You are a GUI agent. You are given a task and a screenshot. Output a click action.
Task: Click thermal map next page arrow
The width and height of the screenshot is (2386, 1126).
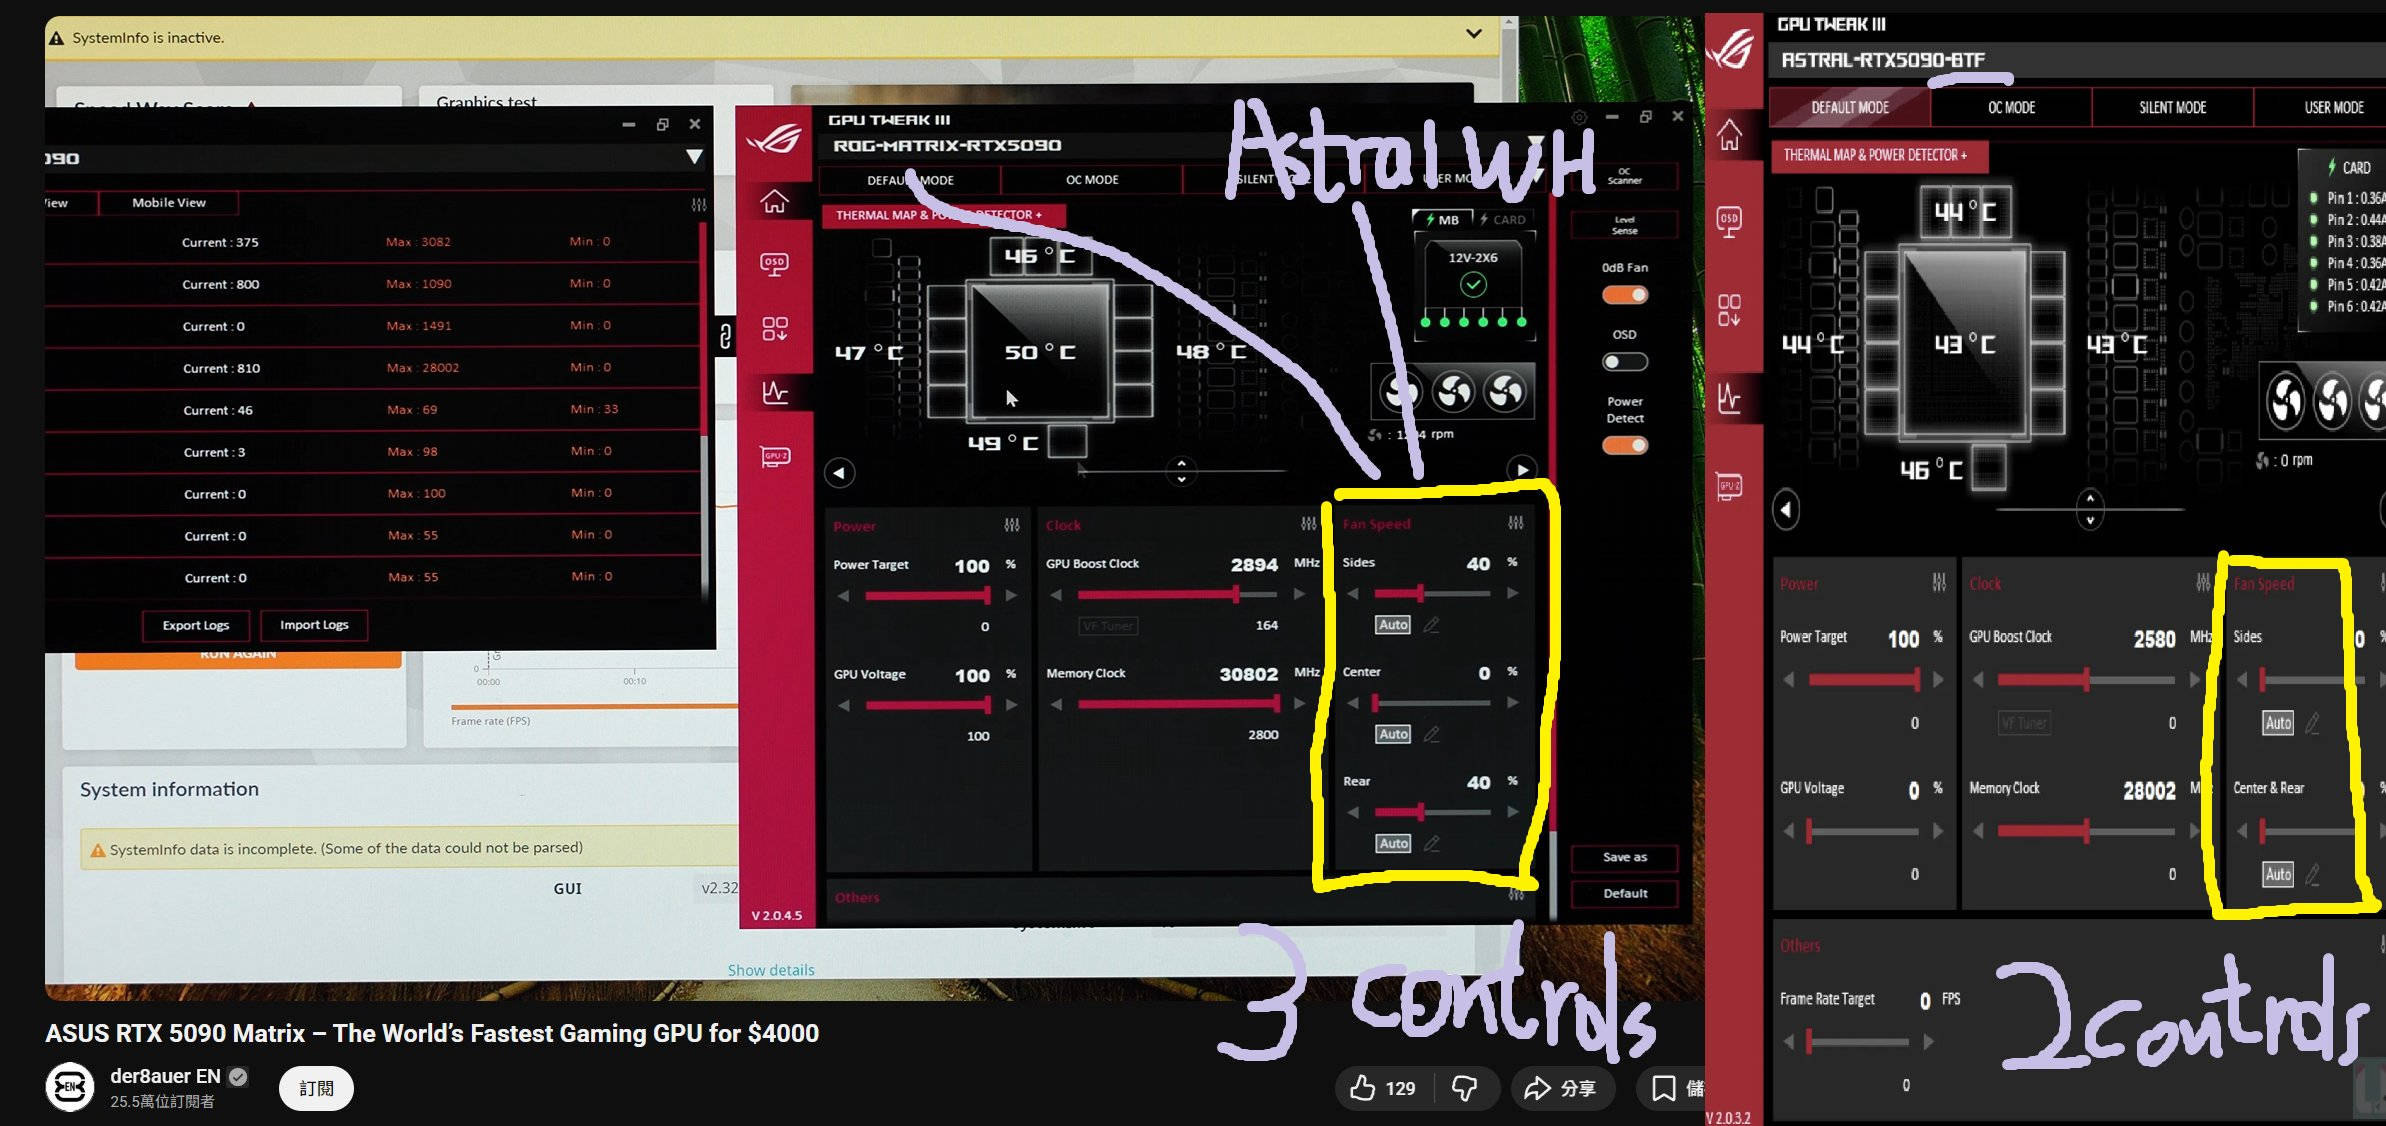pyautogui.click(x=1521, y=470)
